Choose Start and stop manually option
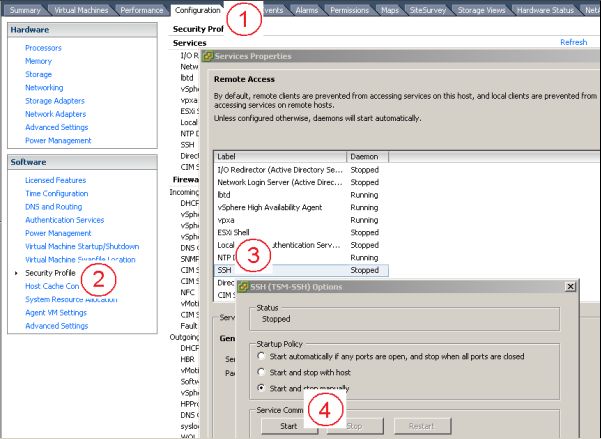601x439 pixels. pyautogui.click(x=261, y=388)
